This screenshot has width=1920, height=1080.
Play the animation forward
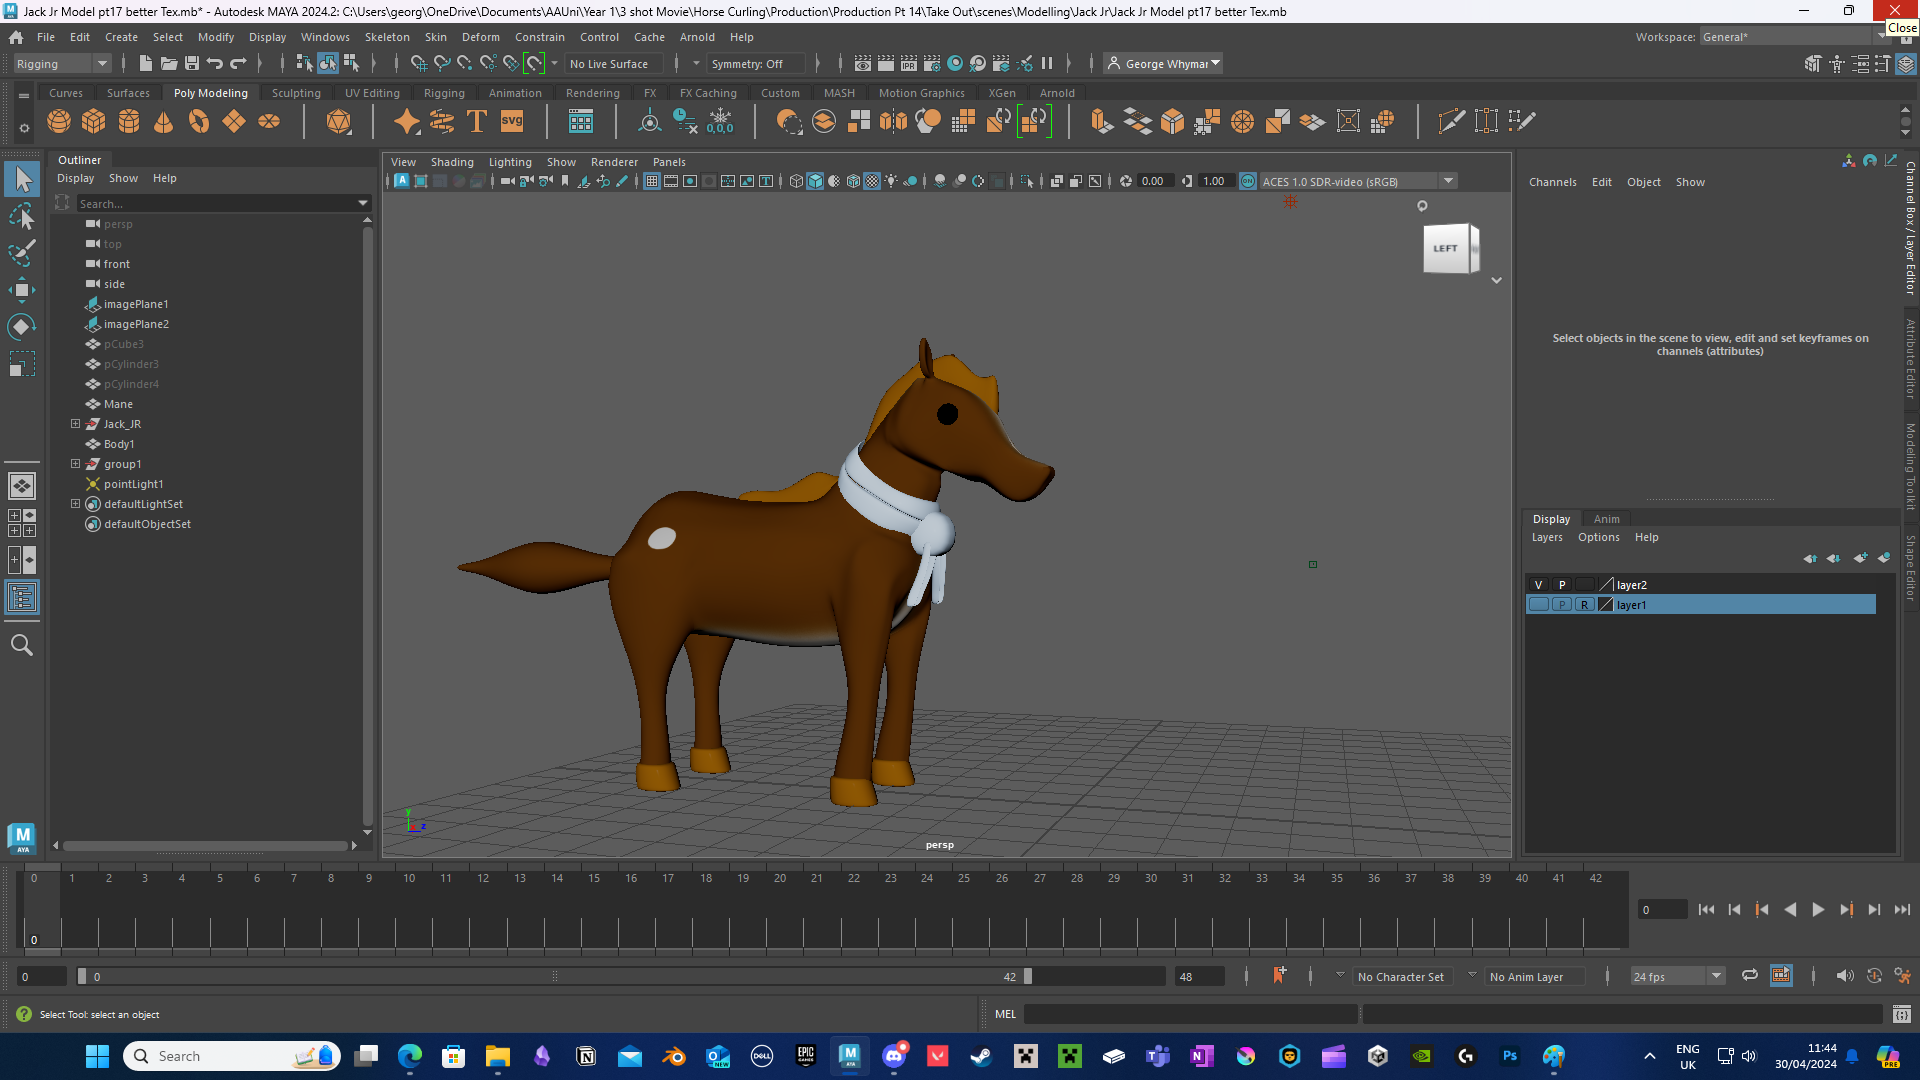[1818, 909]
